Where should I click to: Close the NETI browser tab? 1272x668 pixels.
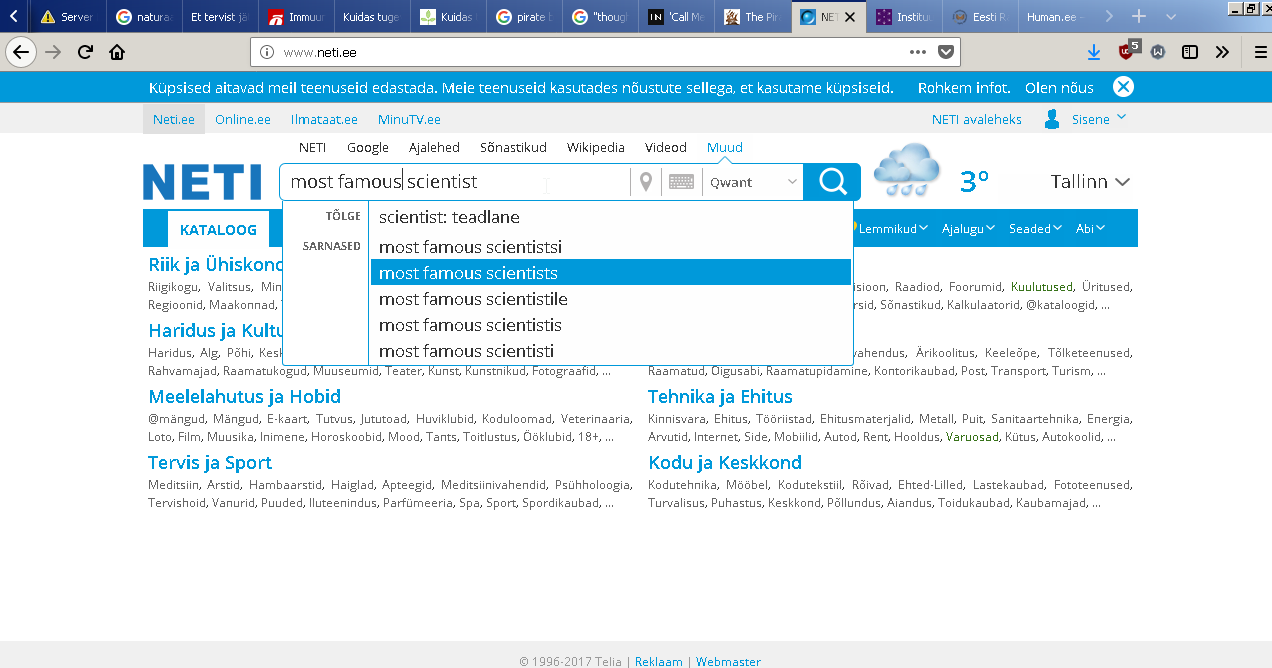point(850,17)
